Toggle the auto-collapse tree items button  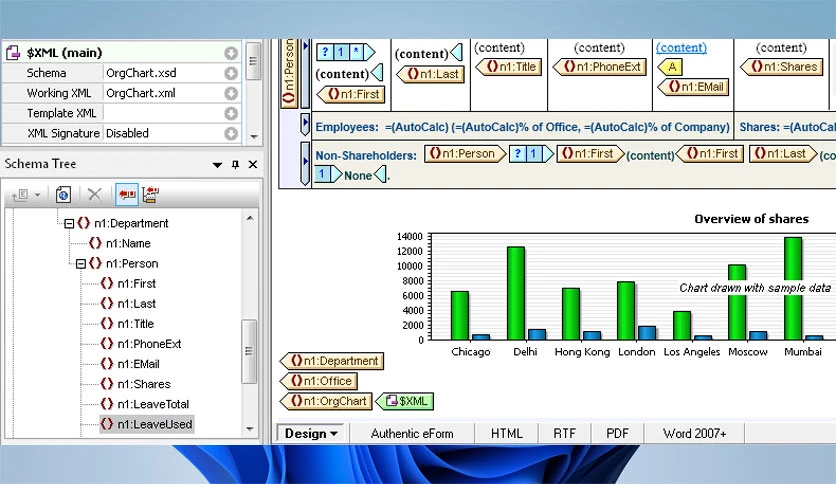(150, 195)
